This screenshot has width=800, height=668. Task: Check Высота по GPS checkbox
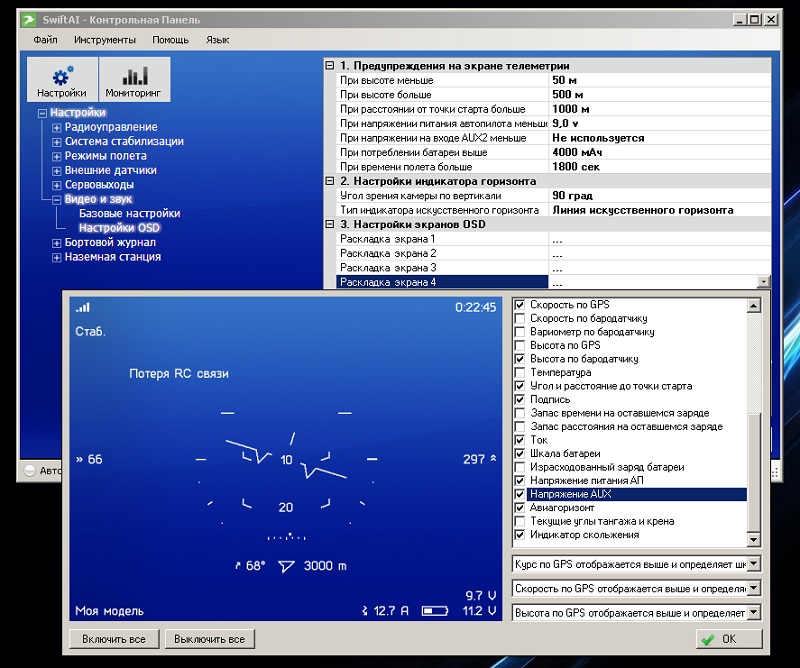[520, 345]
